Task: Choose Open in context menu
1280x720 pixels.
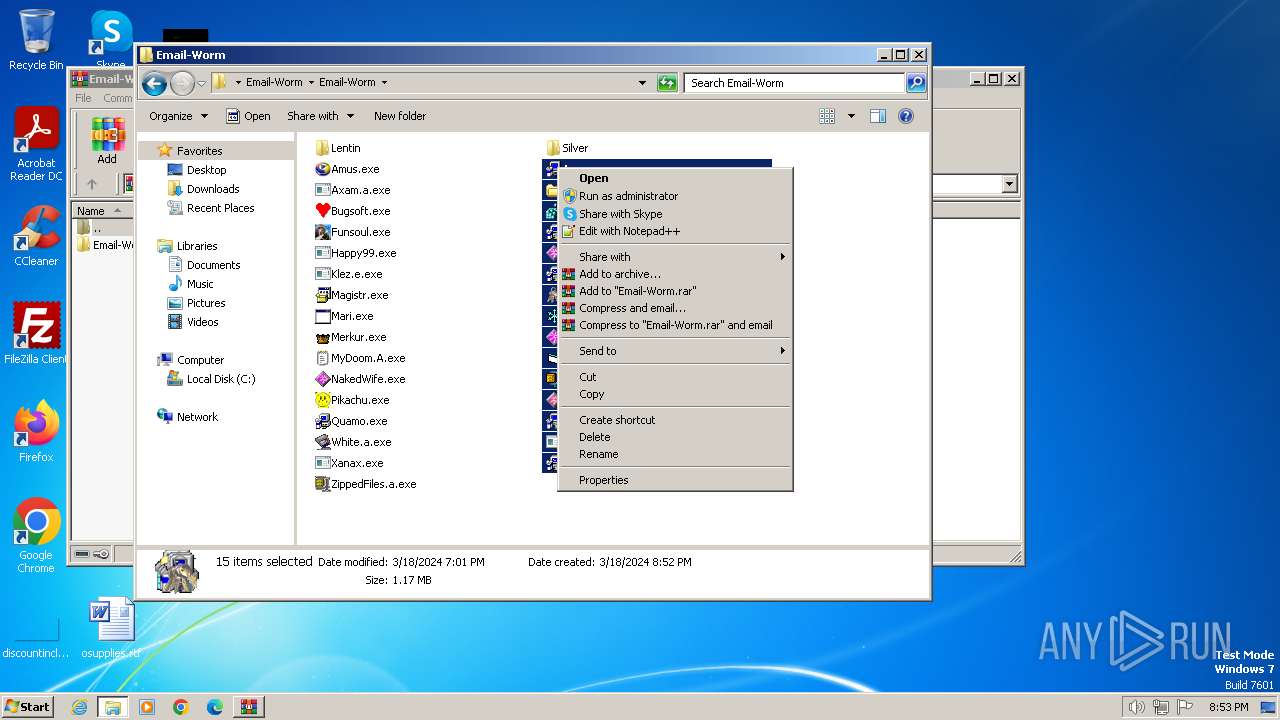Action: (675, 178)
